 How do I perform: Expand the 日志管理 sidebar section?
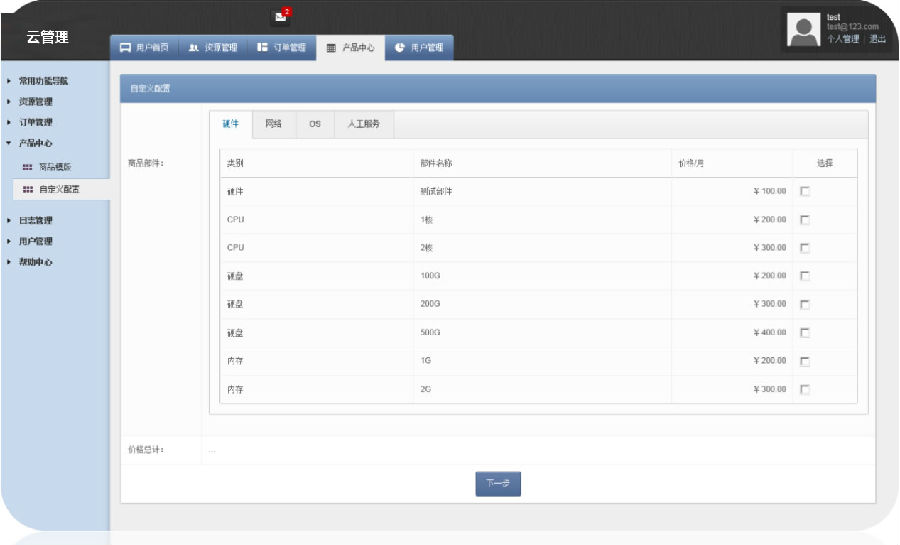(35, 220)
